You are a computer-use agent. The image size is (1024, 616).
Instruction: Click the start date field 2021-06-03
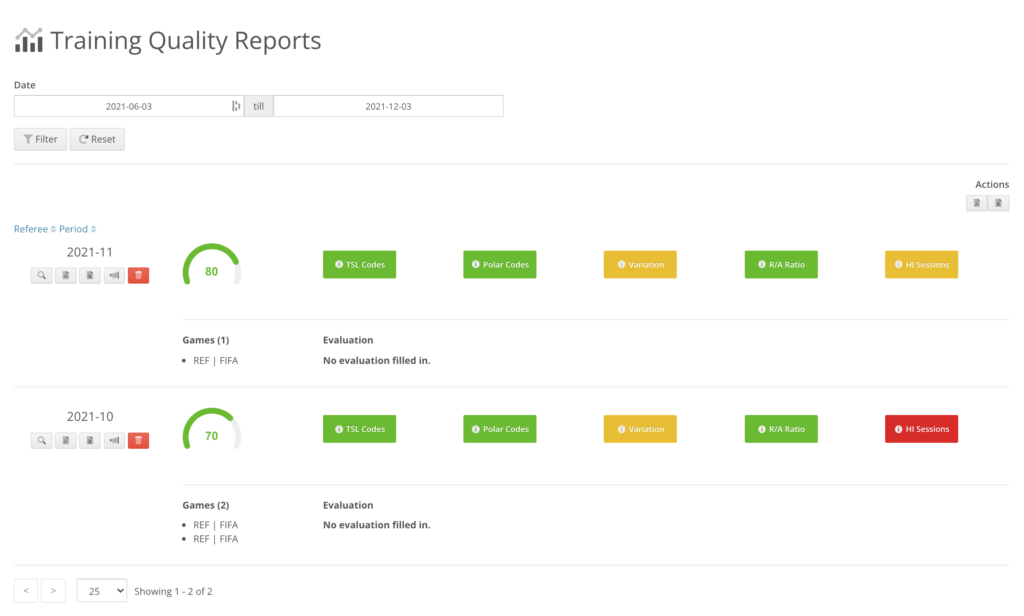pyautogui.click(x=129, y=106)
